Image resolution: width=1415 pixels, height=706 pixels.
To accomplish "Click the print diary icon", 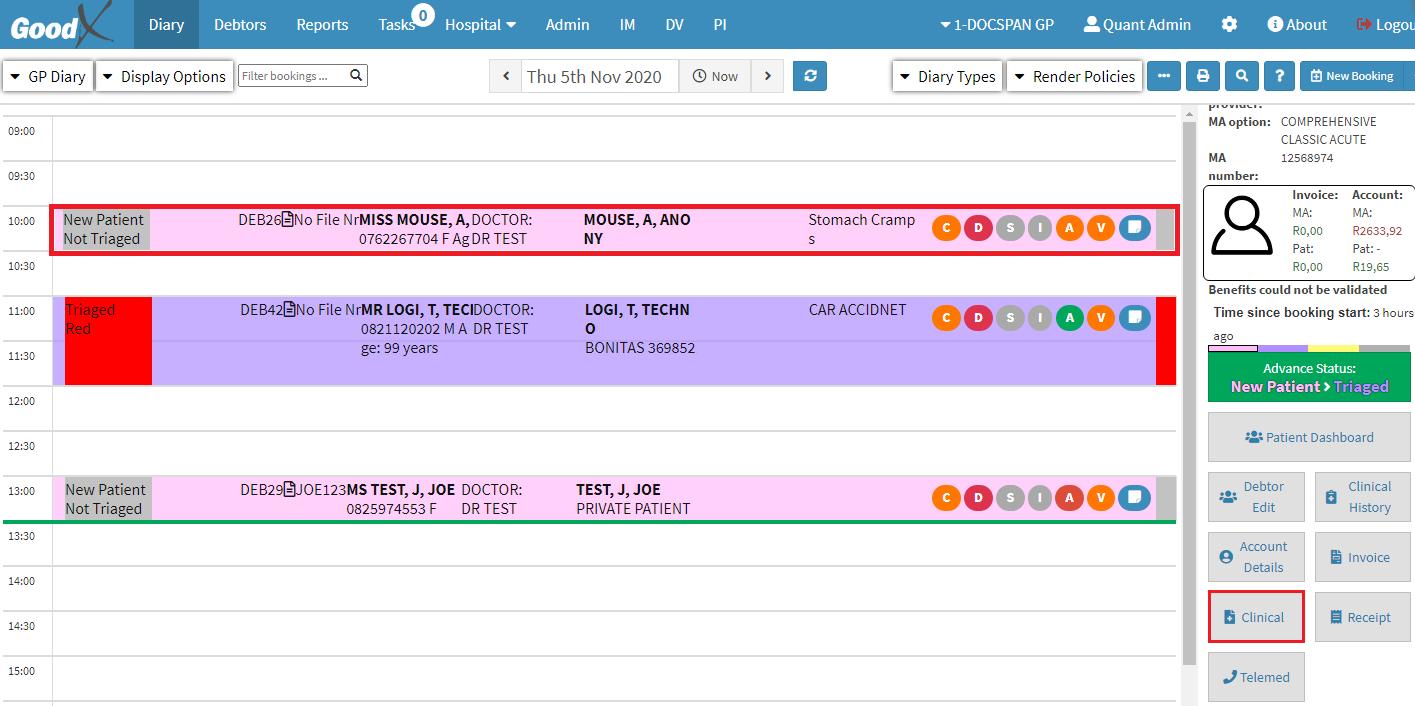I will coord(1203,76).
